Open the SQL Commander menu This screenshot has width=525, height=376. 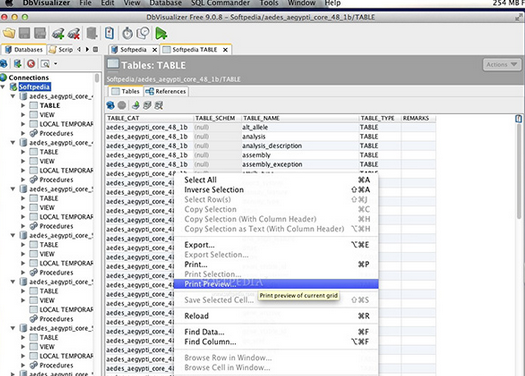[x=220, y=3]
